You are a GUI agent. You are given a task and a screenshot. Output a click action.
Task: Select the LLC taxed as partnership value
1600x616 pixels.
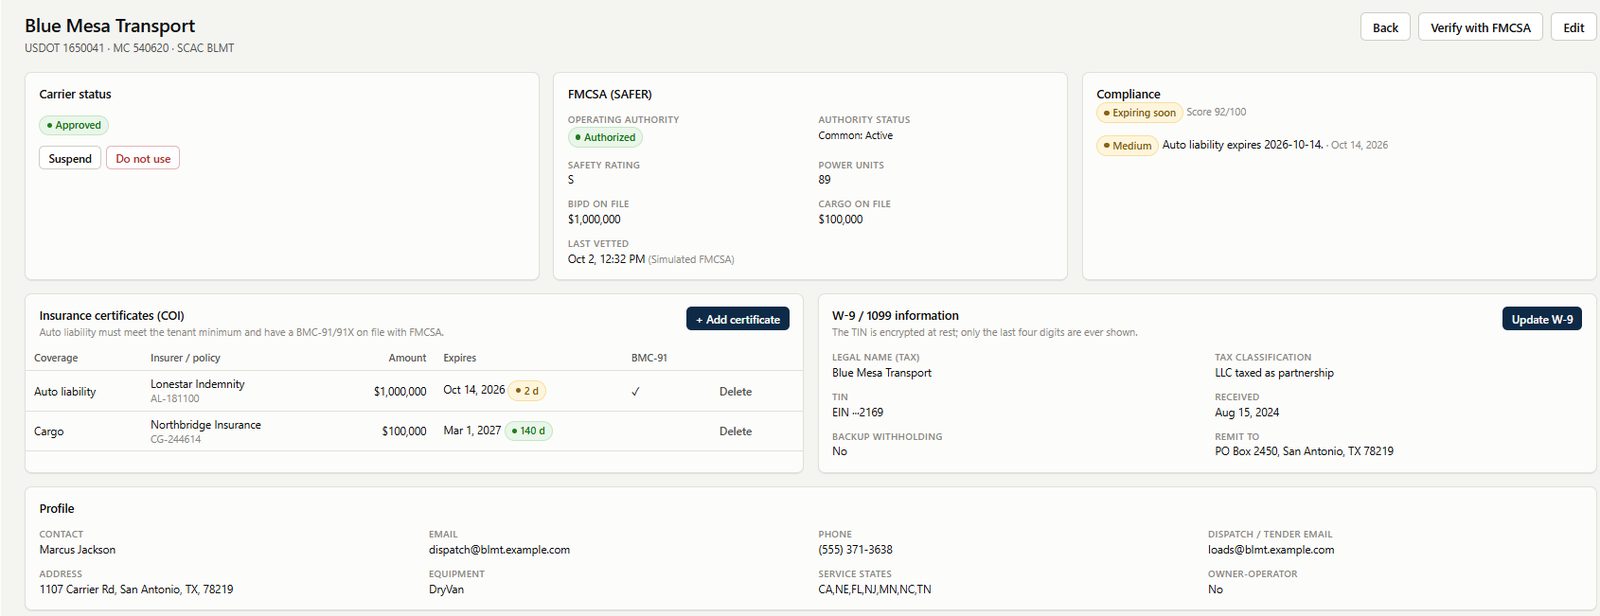tap(1274, 373)
